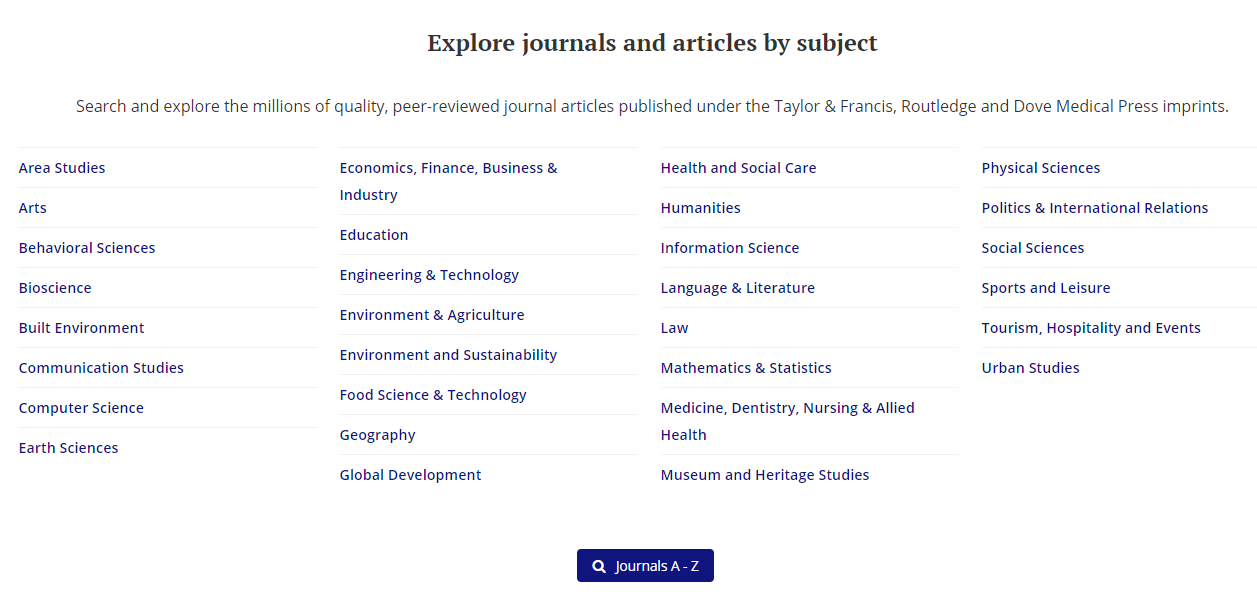The image size is (1257, 599).
Task: Browse Earth Sciences journals
Action: (68, 448)
